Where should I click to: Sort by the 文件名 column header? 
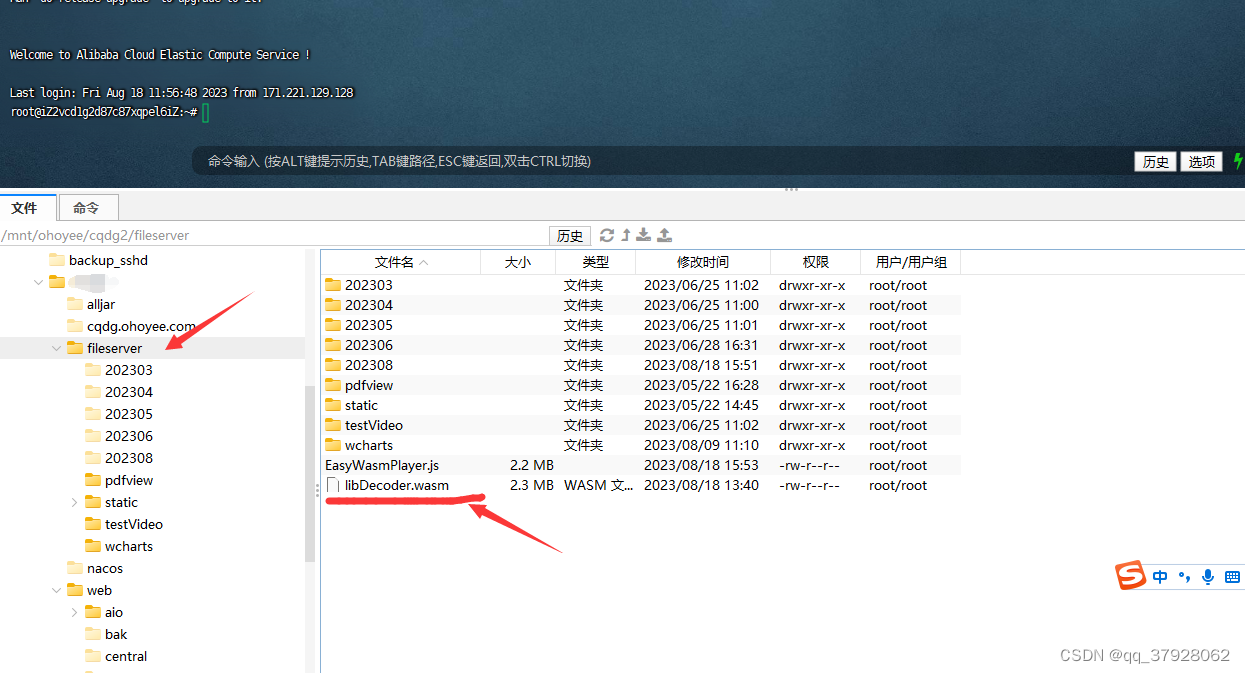[x=400, y=262]
